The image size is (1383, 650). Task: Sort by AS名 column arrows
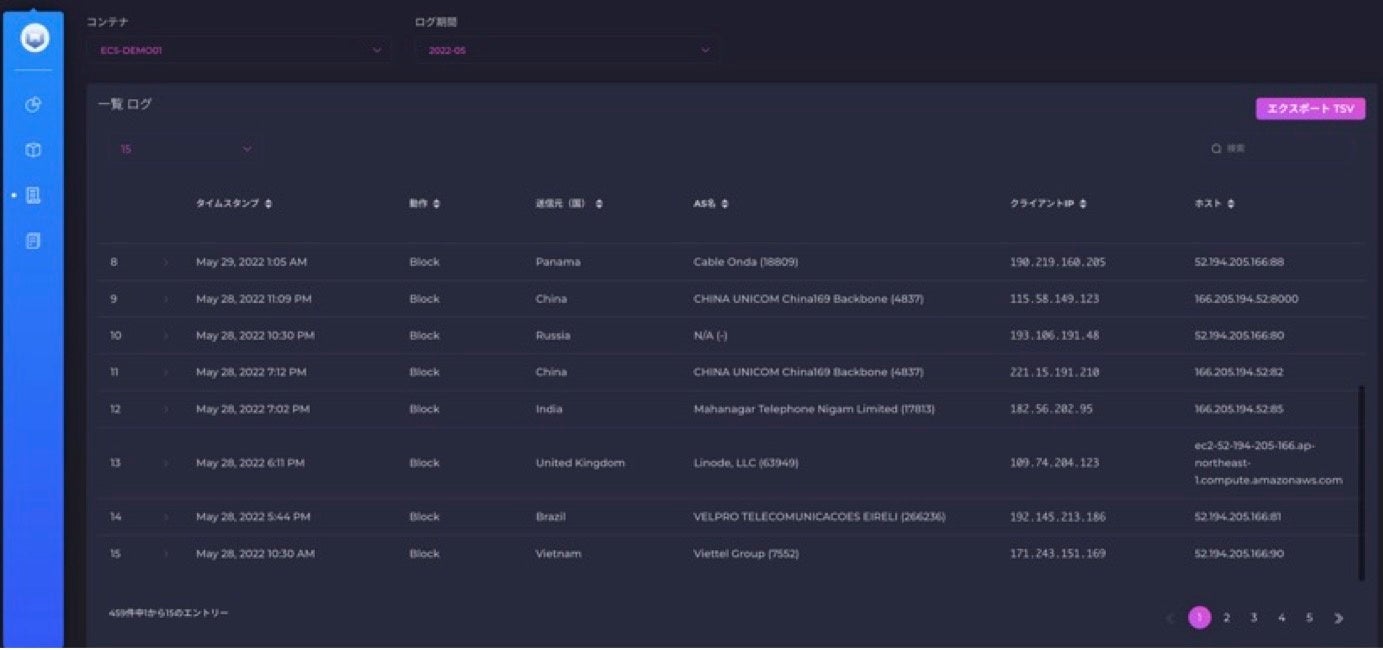725,204
